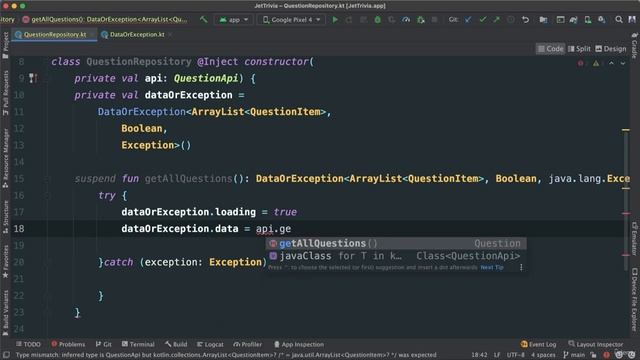This screenshot has height=360, width=640.
Task: Go to next highlighted error arrow
Action: [623, 63]
